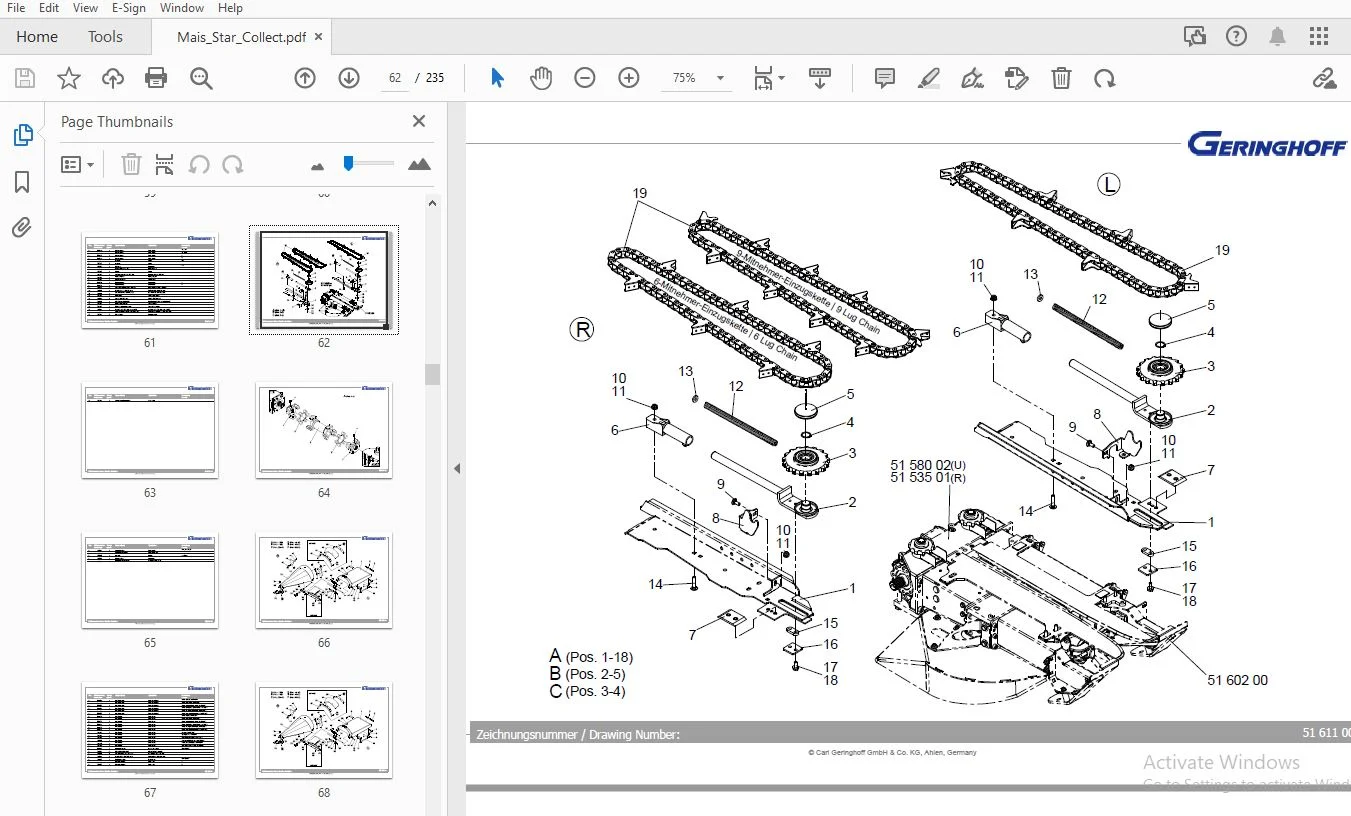
Task: Open the stamp tool in the toolbar
Action: point(1017,78)
